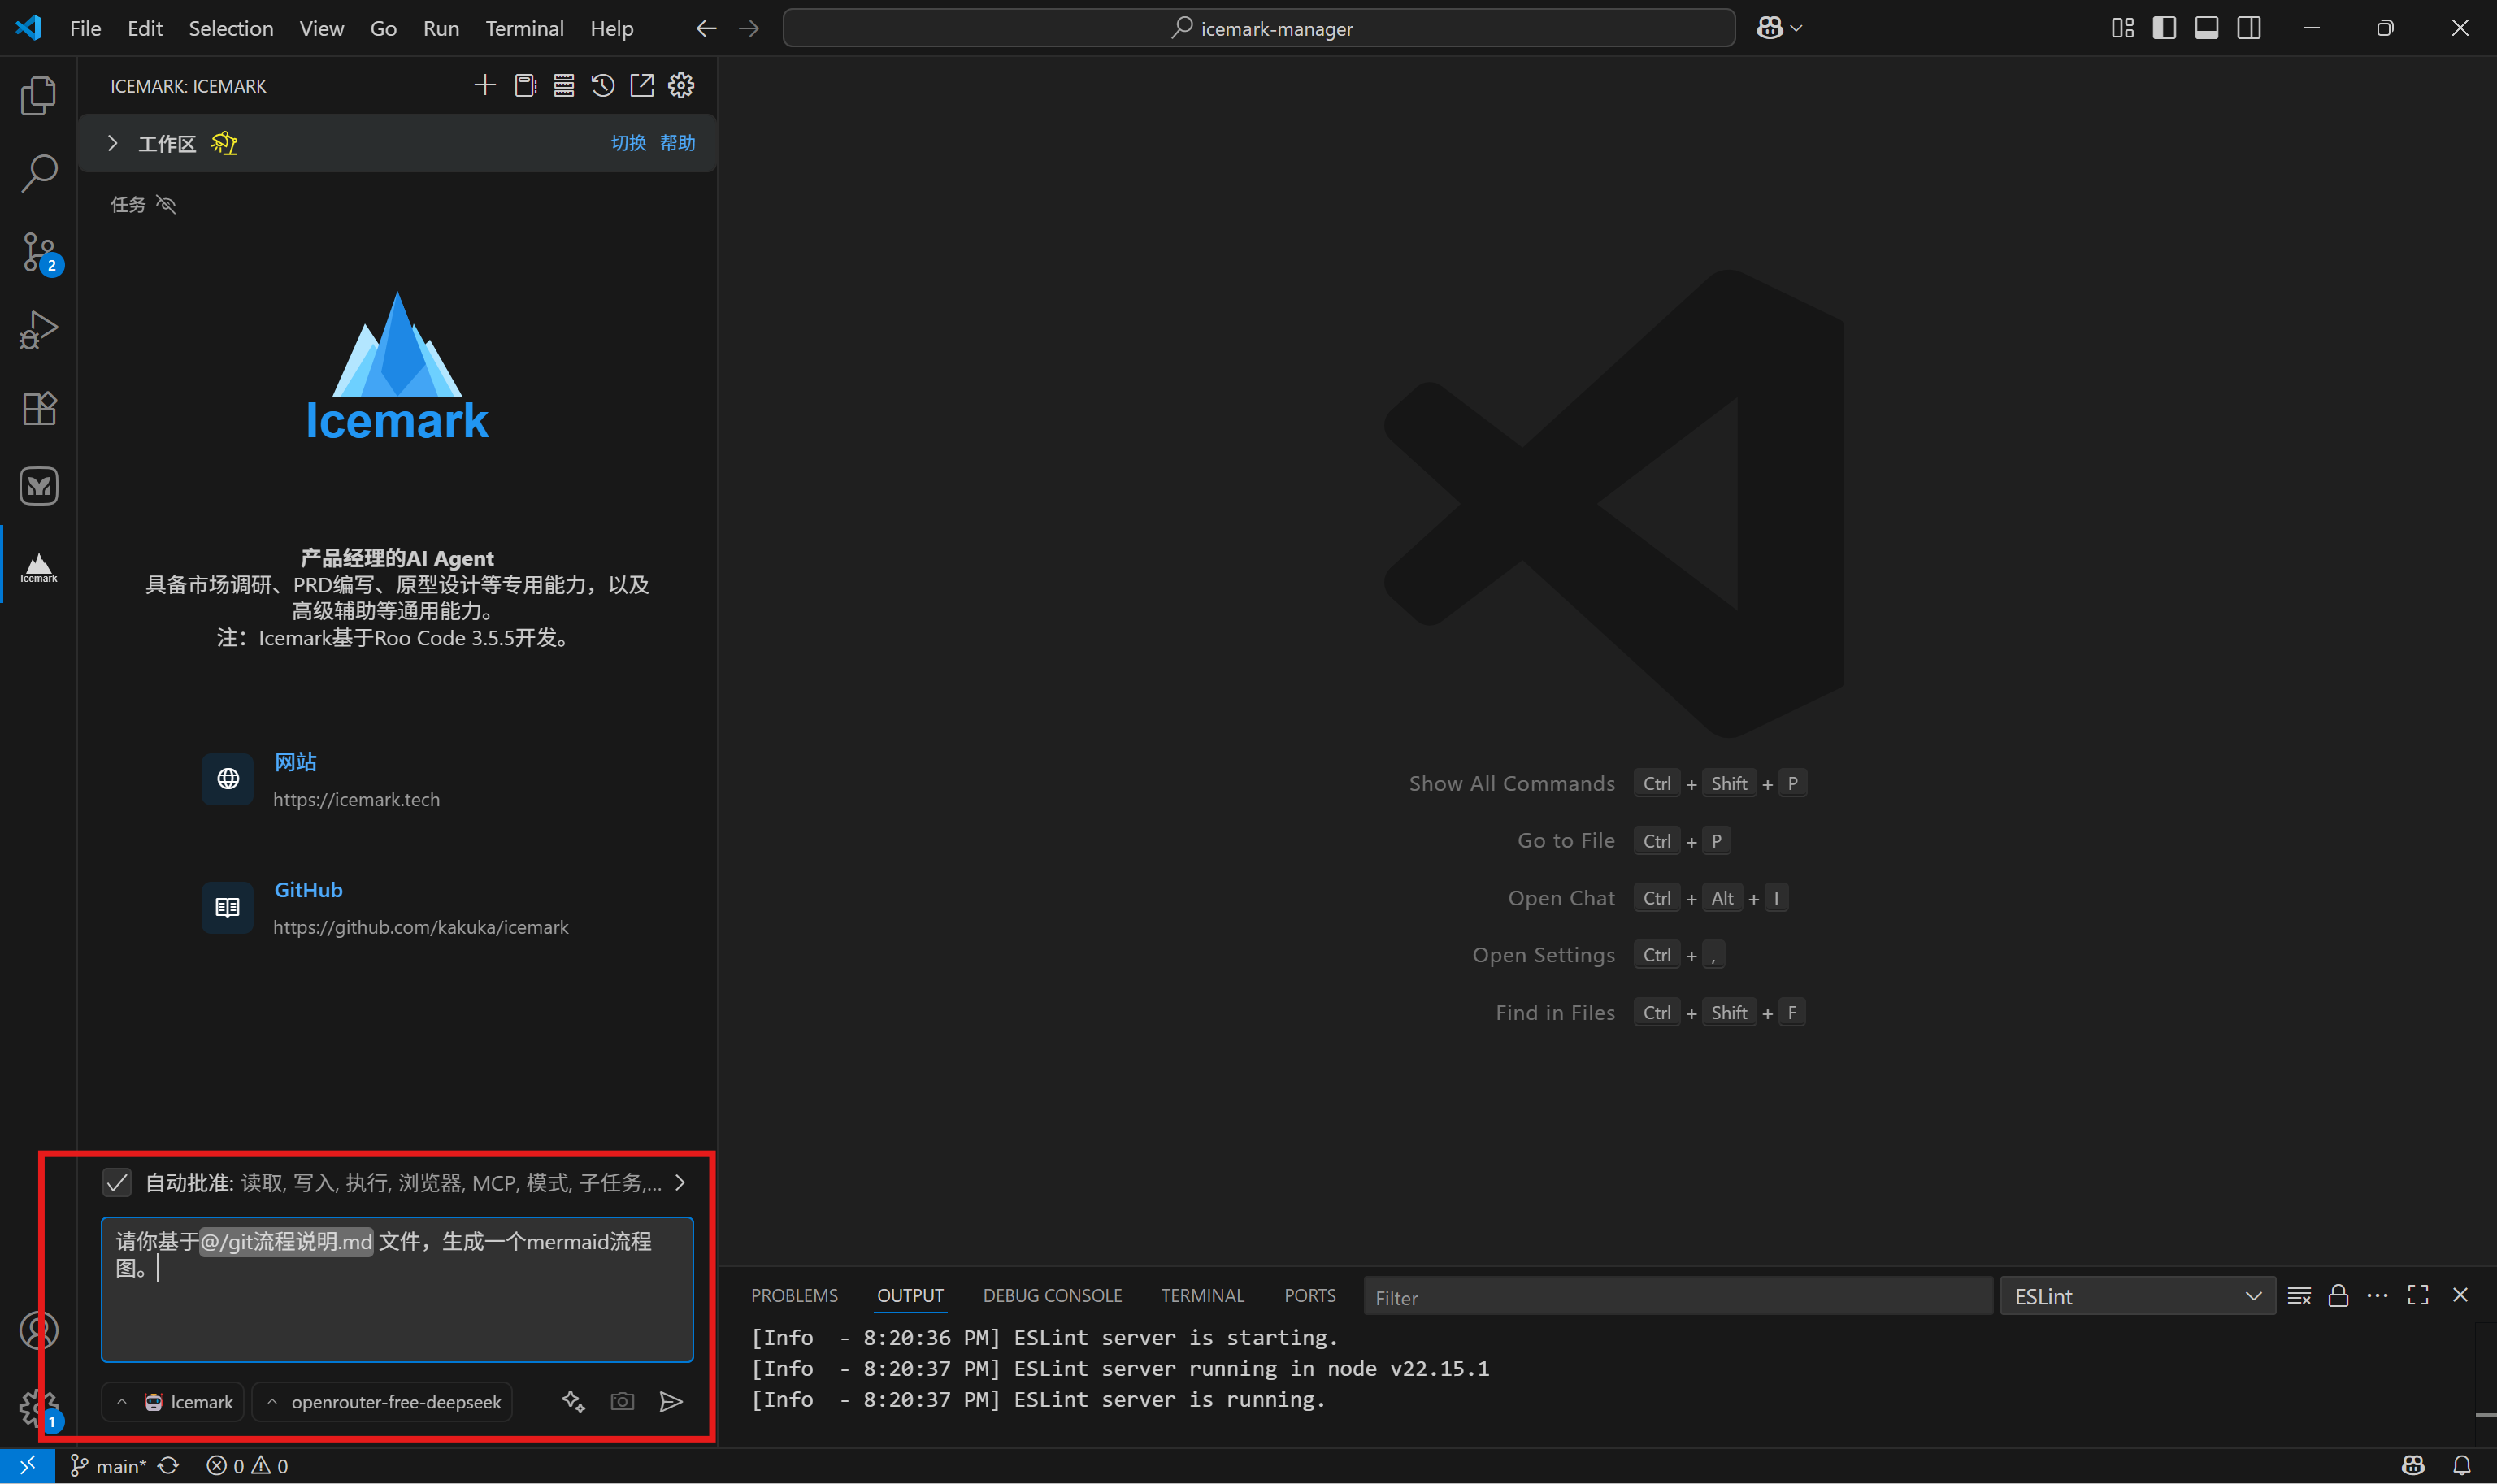
Task: Open the Accounts menu icon
Action: [38, 1330]
